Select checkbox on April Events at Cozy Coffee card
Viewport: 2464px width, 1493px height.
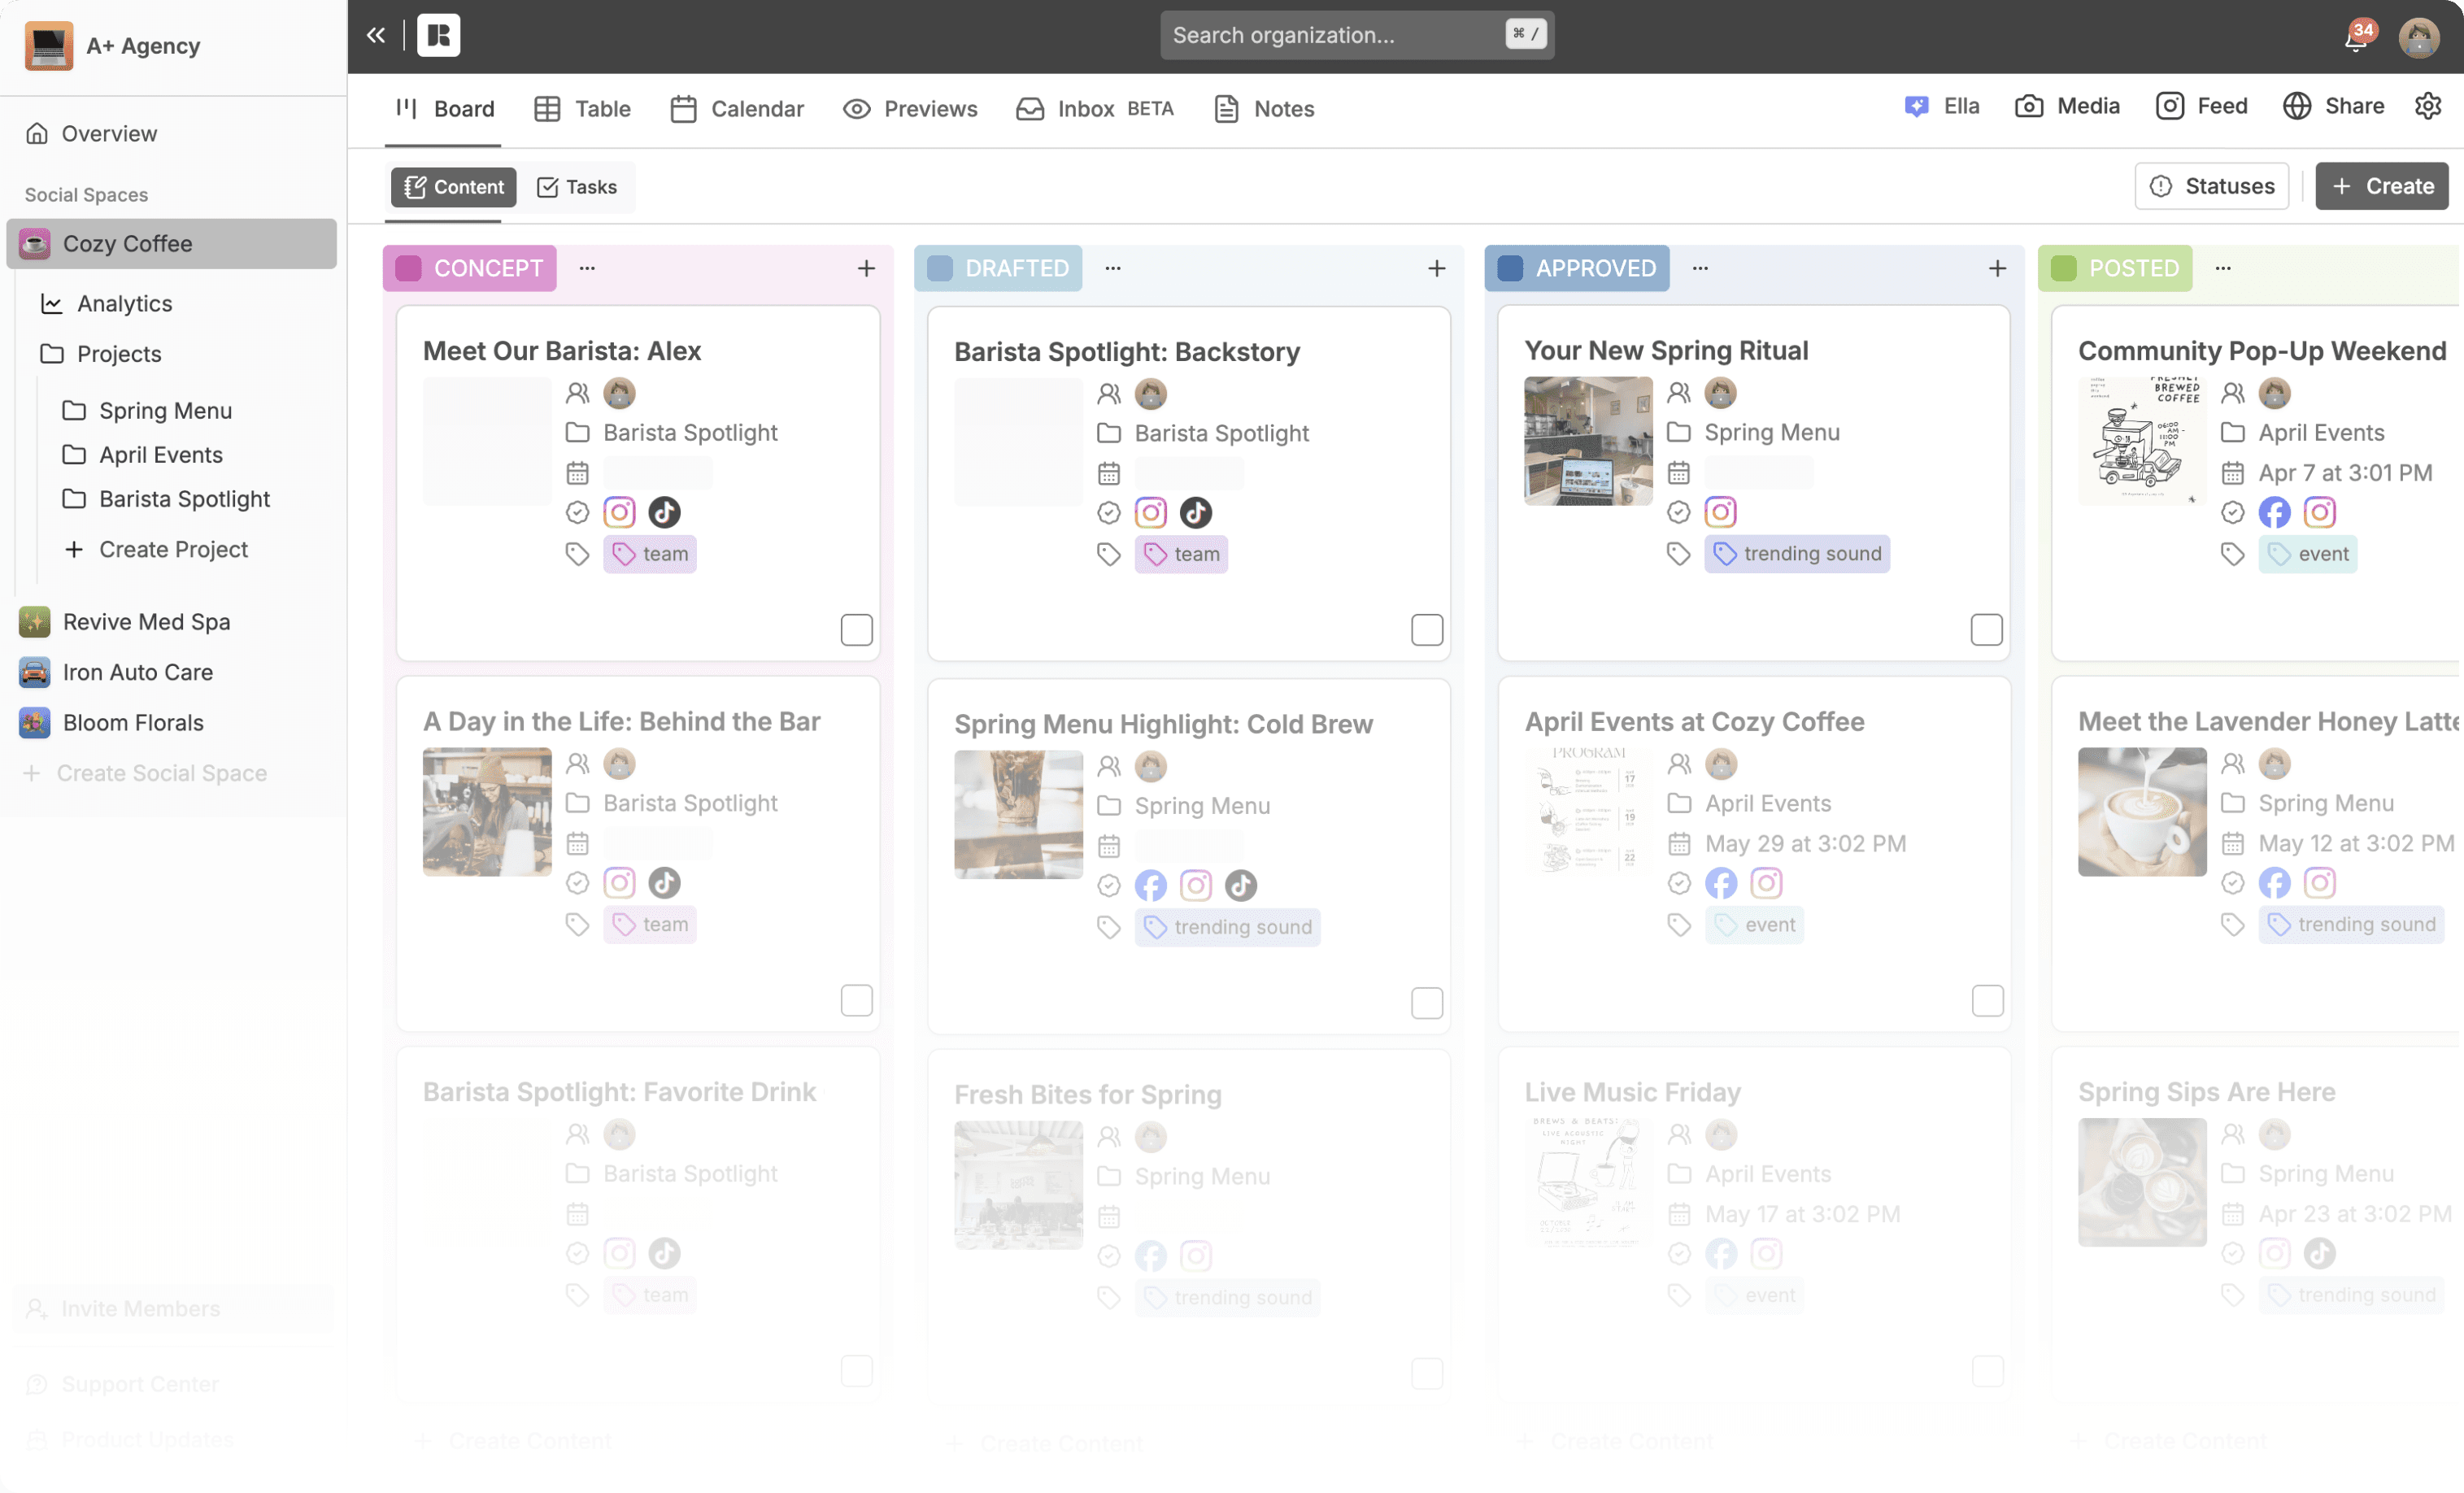point(1987,1000)
